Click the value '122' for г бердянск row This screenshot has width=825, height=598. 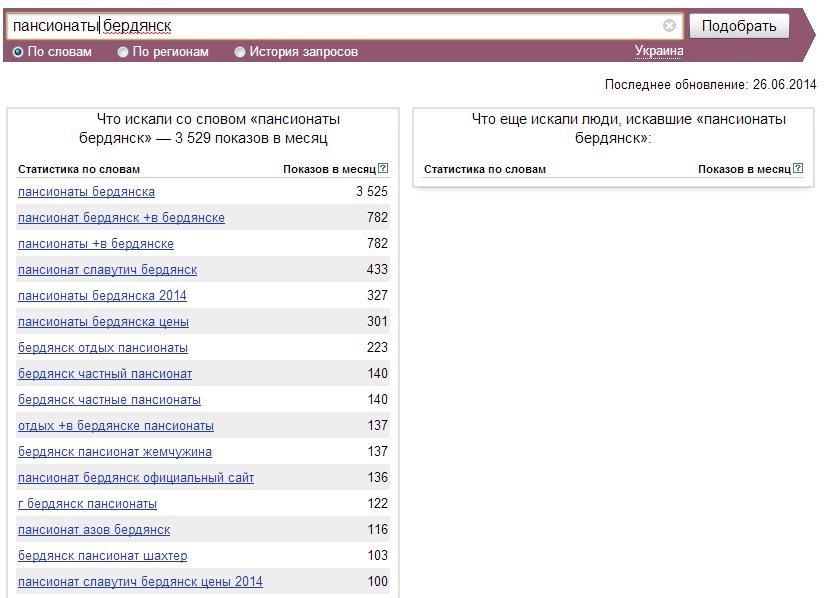coord(377,503)
